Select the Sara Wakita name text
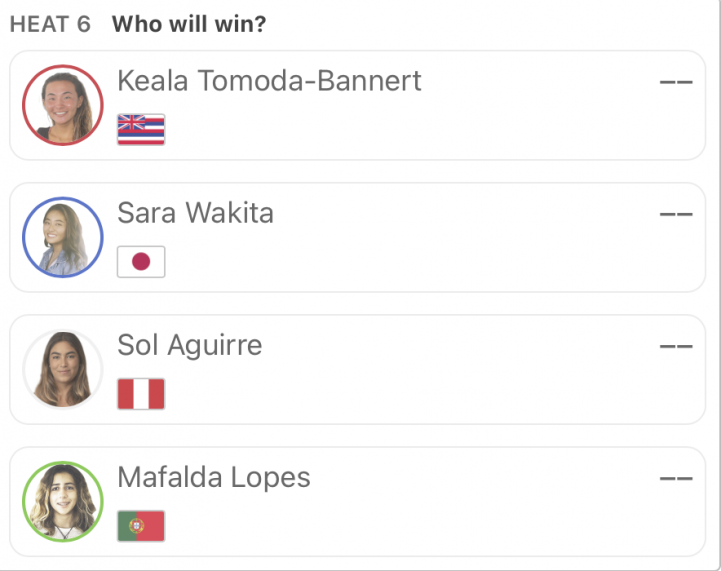Screen dimensions: 721x571 coord(195,213)
